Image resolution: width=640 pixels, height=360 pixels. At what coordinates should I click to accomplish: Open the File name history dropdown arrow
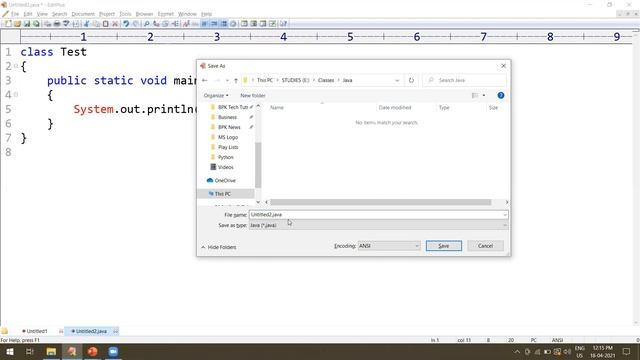point(505,215)
